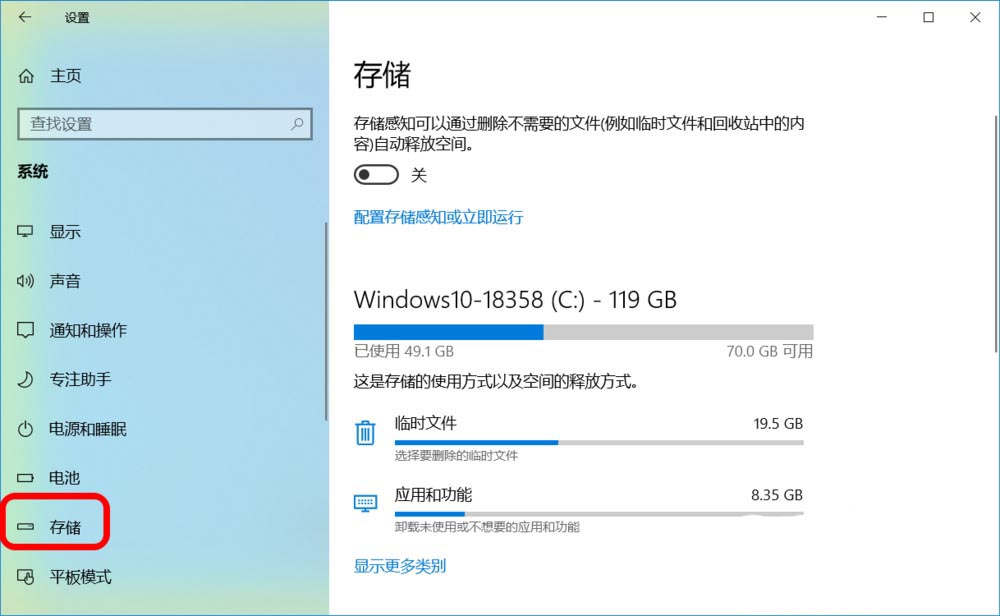Click the 电源和睡眠 power icon
Screen dimensions: 1000x616
coord(24,429)
